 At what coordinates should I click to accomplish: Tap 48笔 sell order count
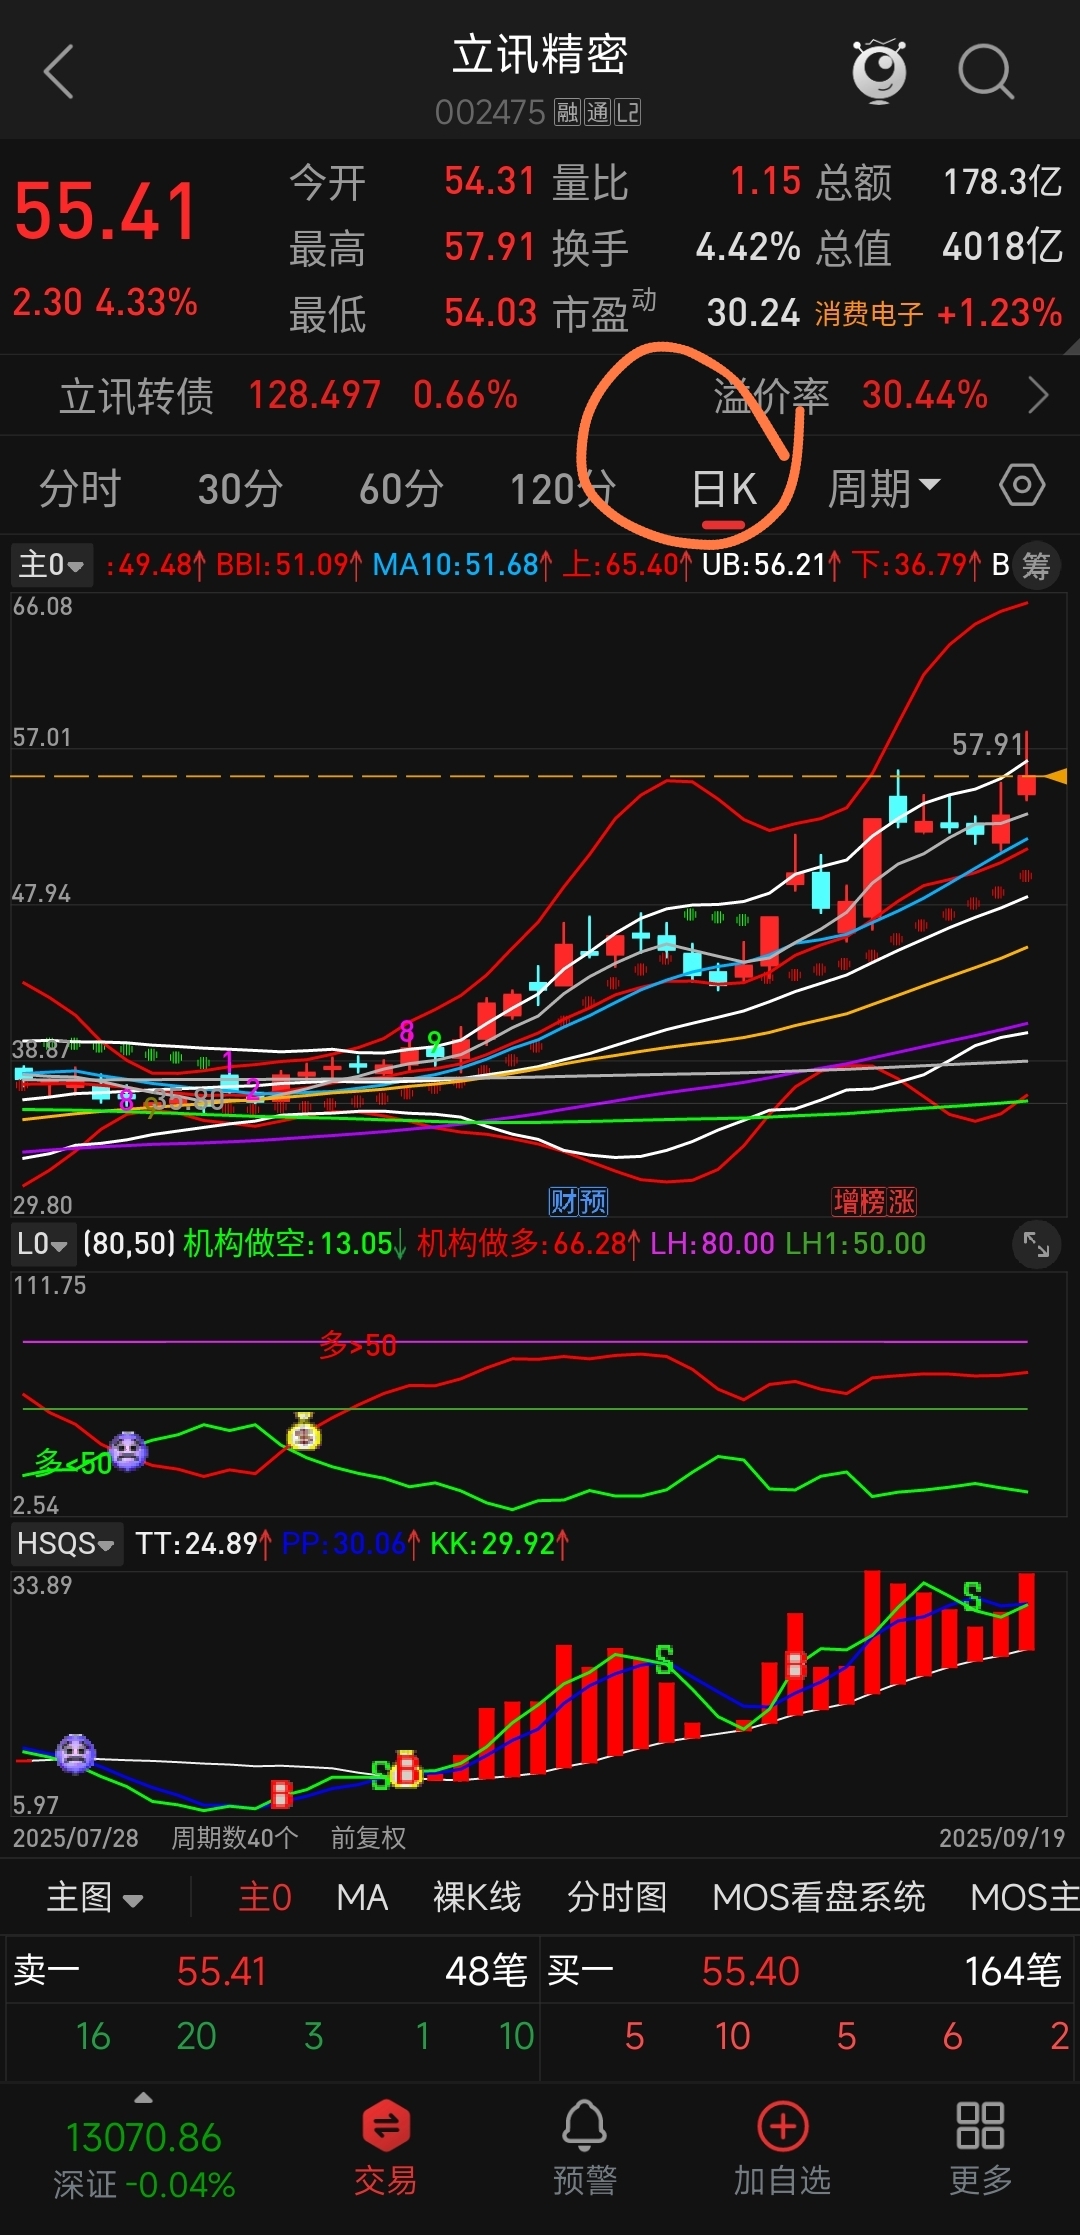486,1971
